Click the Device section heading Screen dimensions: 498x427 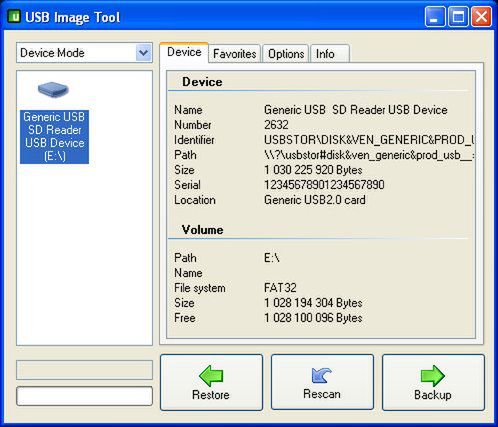tap(202, 82)
